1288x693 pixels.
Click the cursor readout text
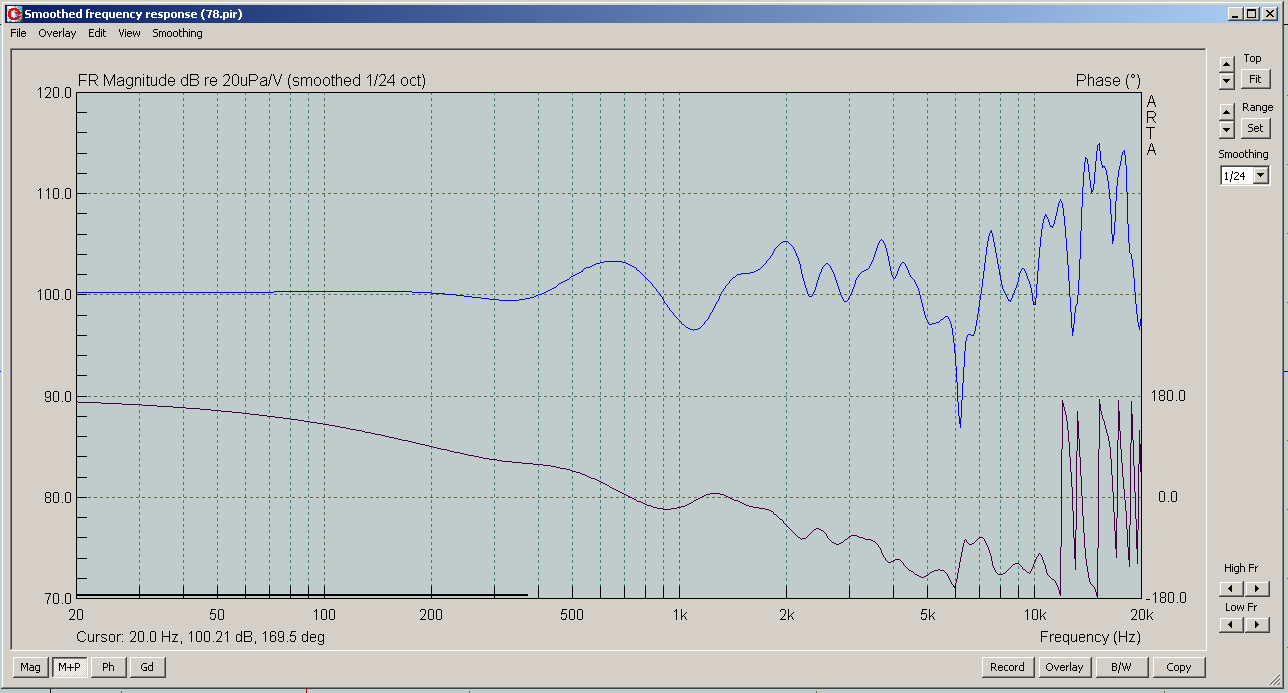point(200,637)
